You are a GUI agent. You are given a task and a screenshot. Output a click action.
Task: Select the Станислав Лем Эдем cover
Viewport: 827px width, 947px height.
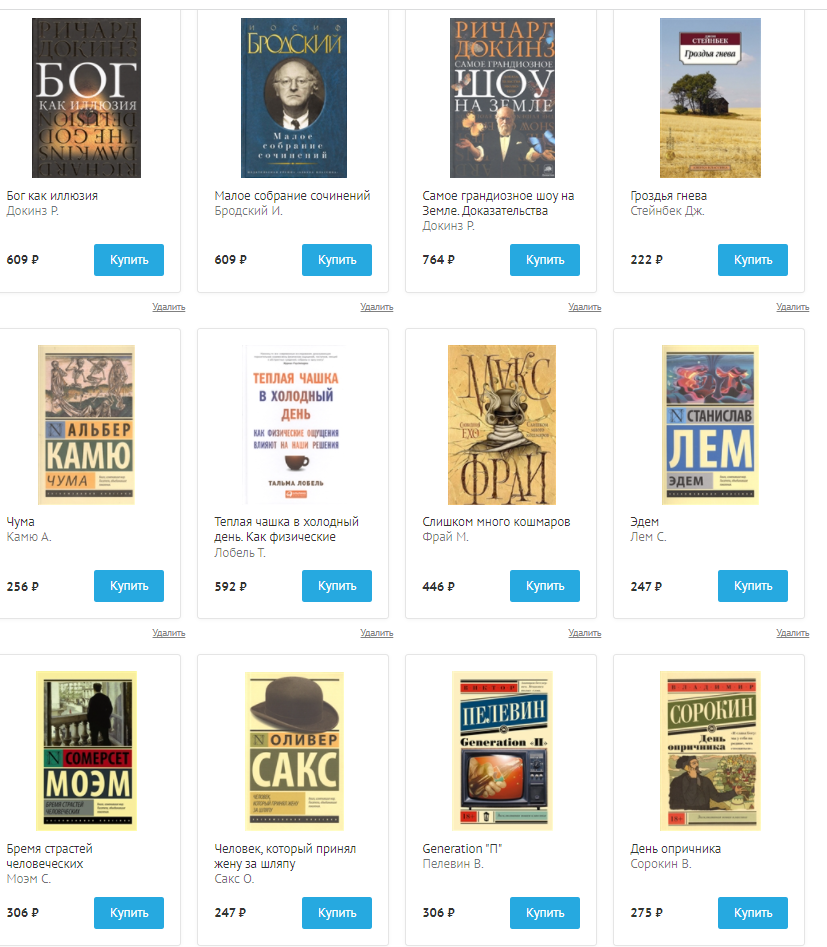click(x=710, y=425)
